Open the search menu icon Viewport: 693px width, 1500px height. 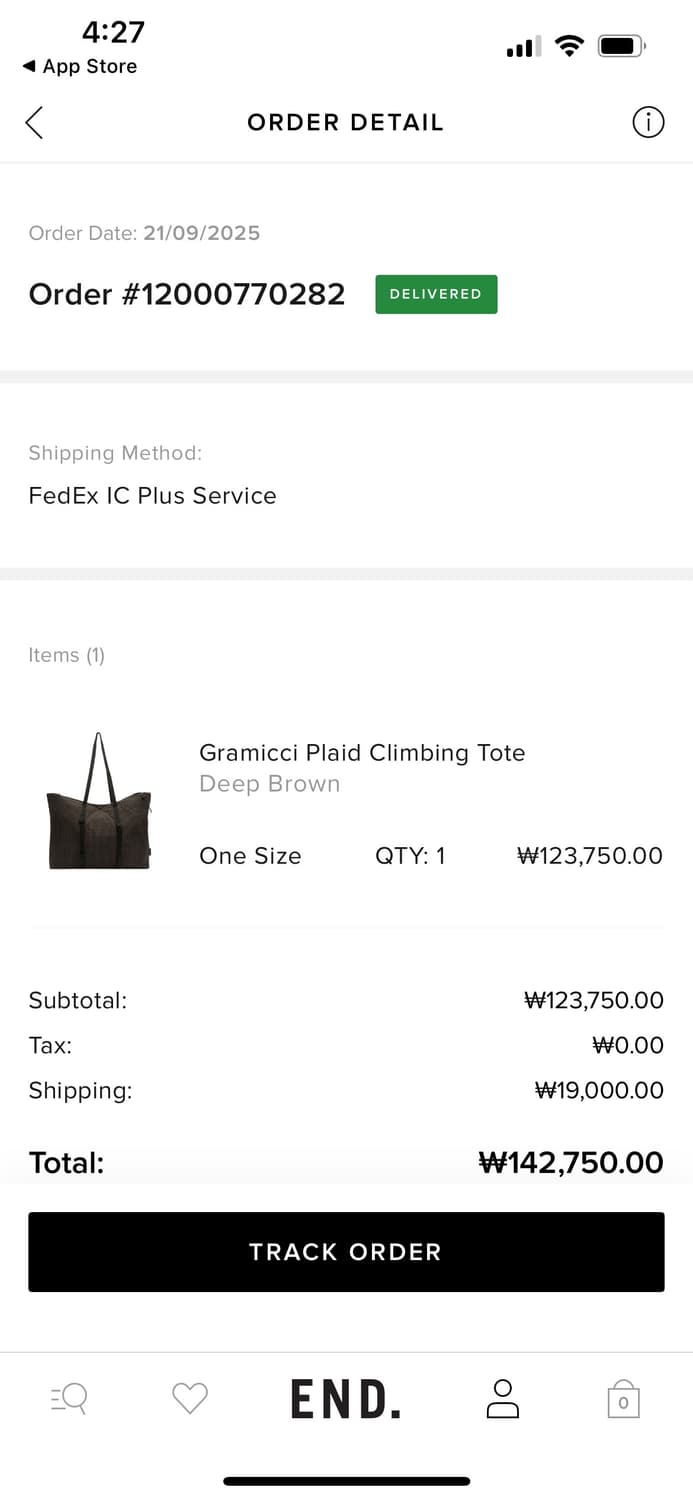click(x=69, y=1398)
